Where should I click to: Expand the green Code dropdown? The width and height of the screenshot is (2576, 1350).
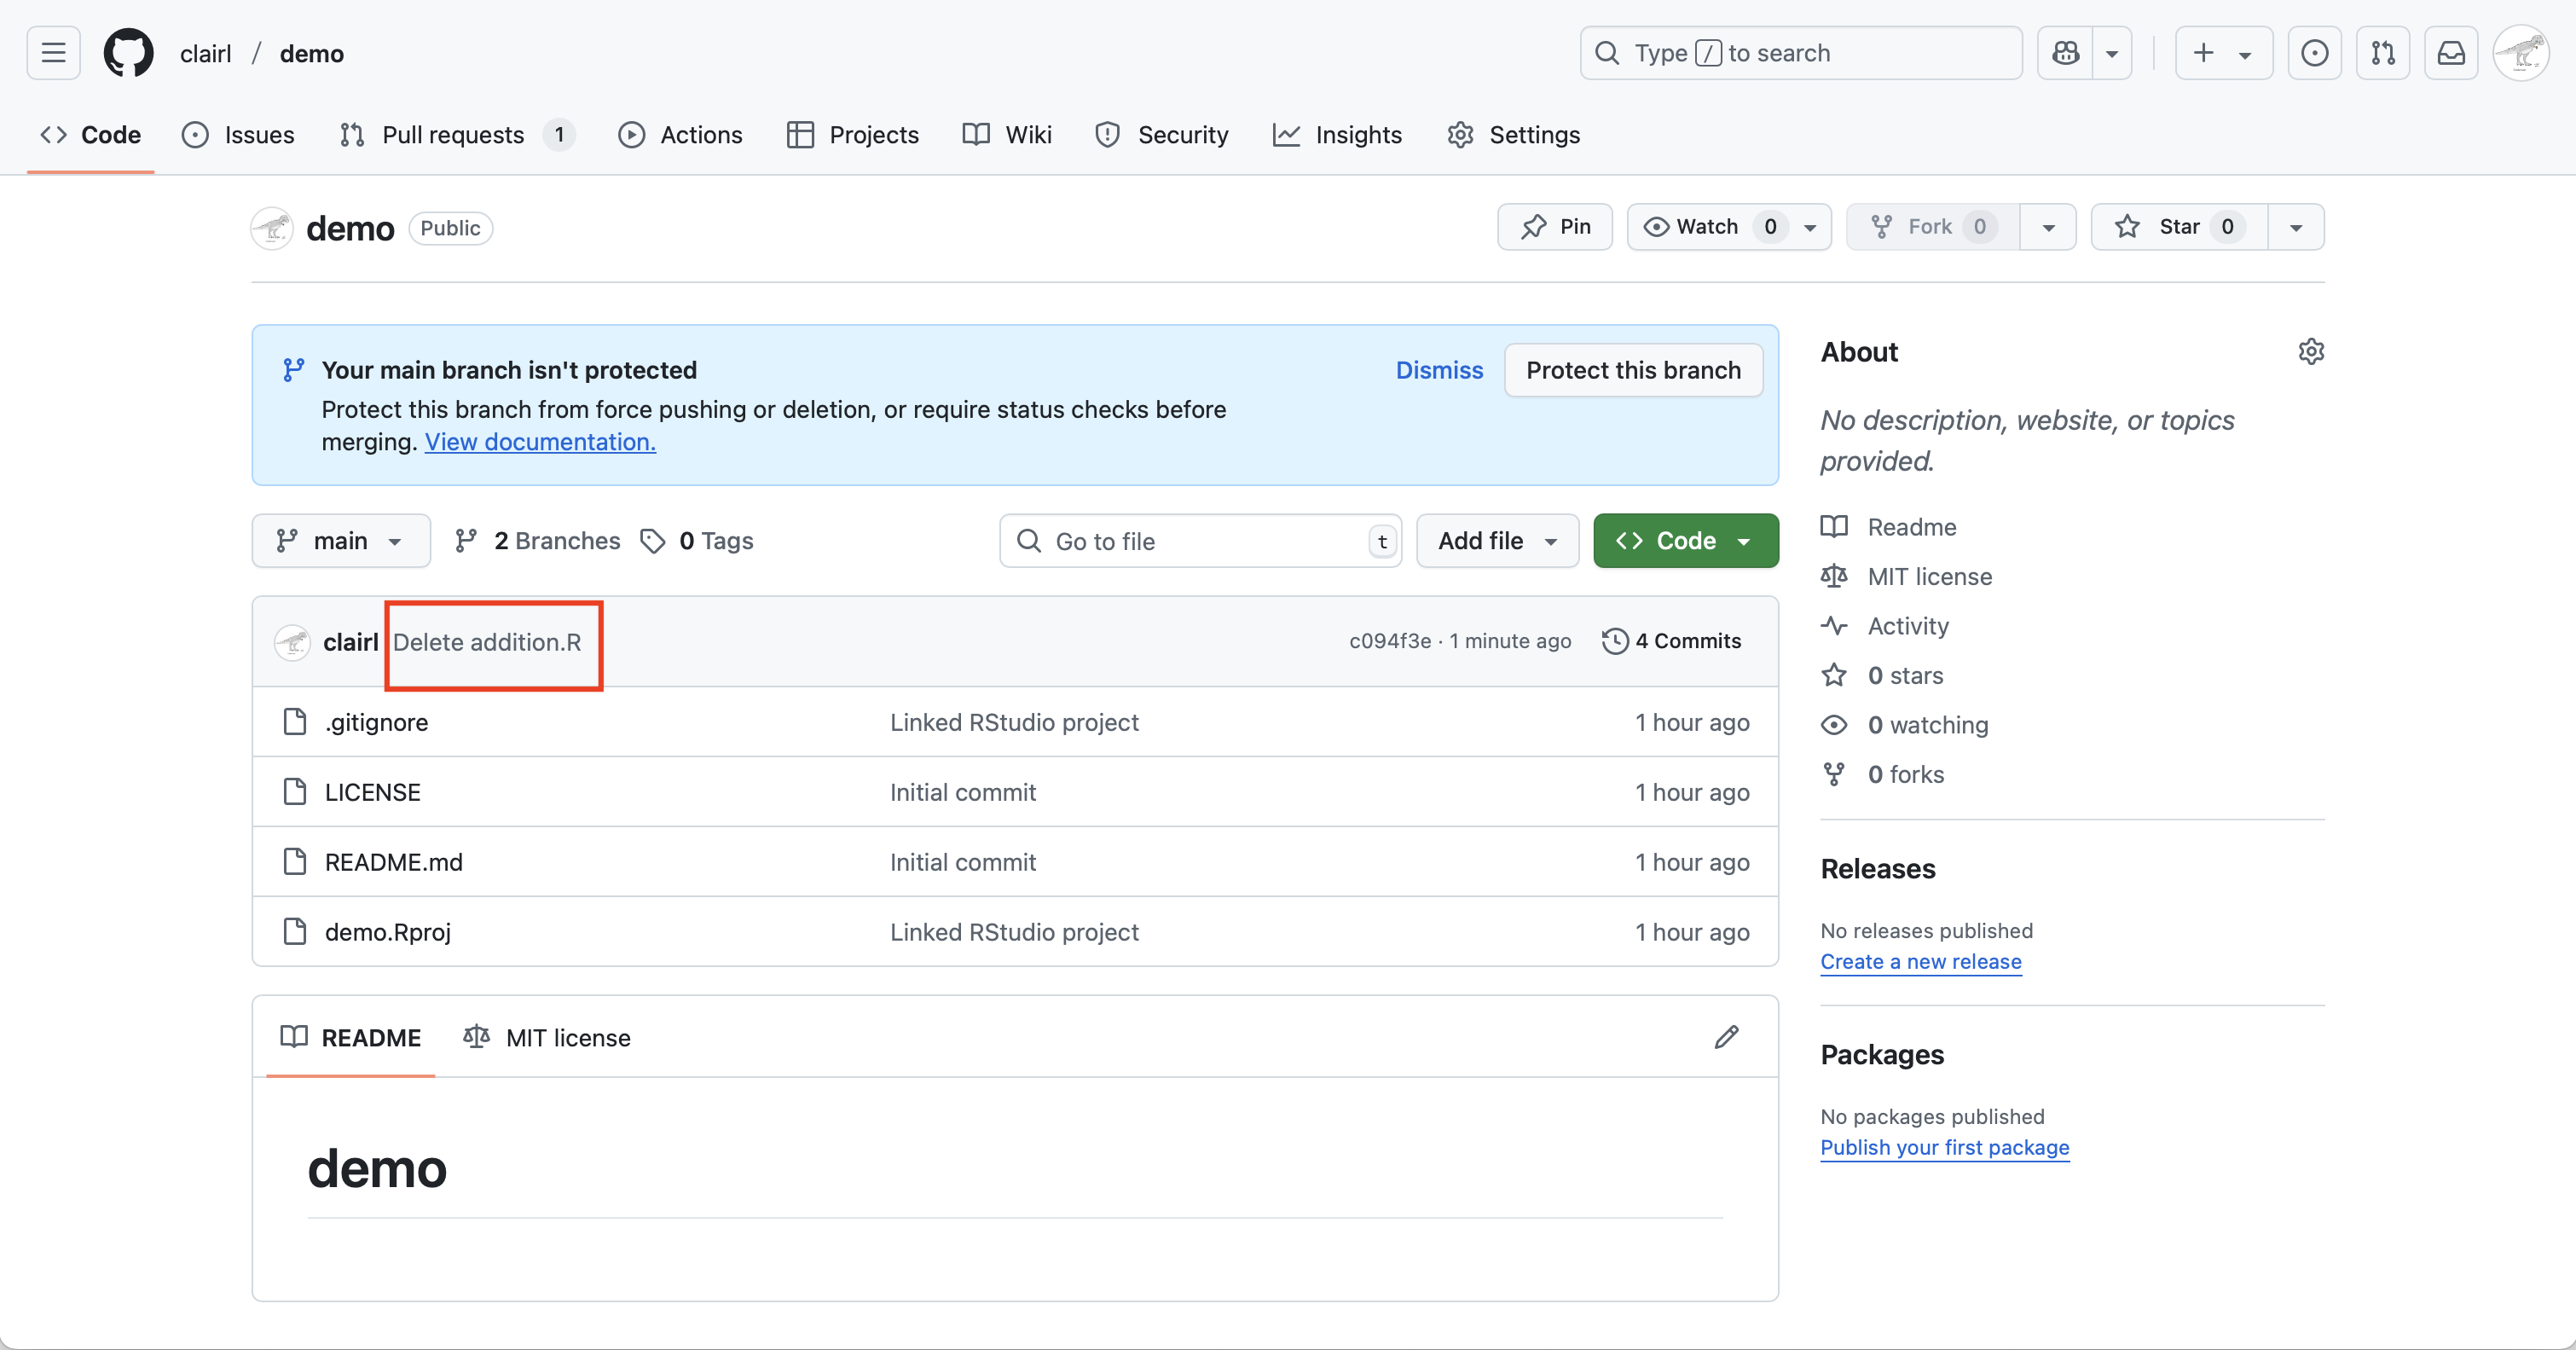click(x=1685, y=541)
